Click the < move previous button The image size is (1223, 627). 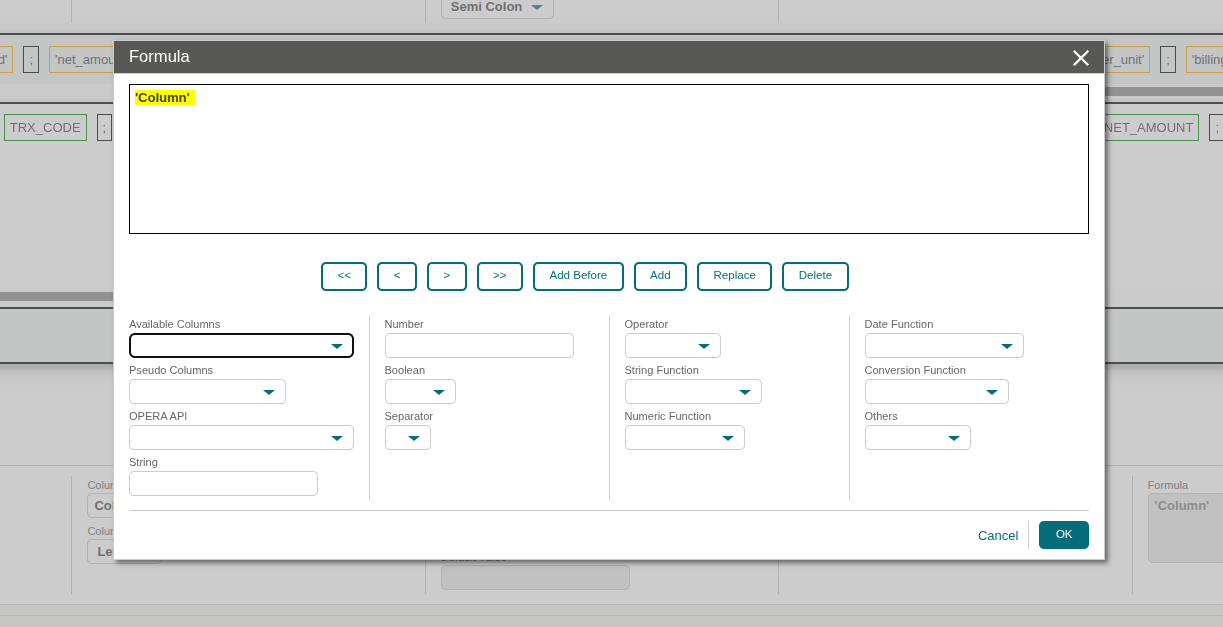click(397, 276)
